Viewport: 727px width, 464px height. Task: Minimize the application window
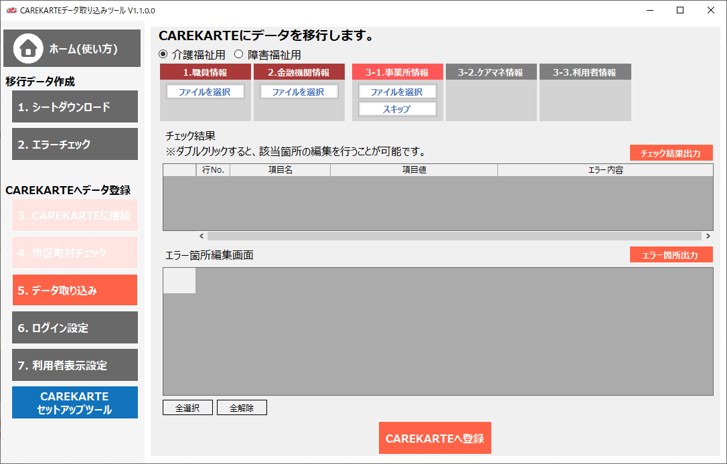650,10
